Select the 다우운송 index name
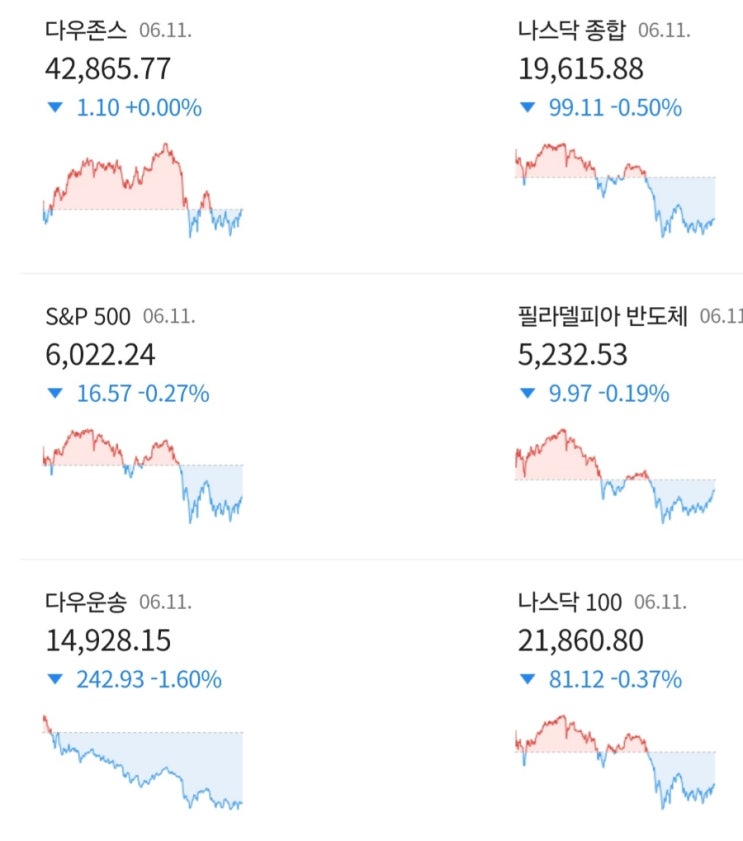 click(86, 602)
